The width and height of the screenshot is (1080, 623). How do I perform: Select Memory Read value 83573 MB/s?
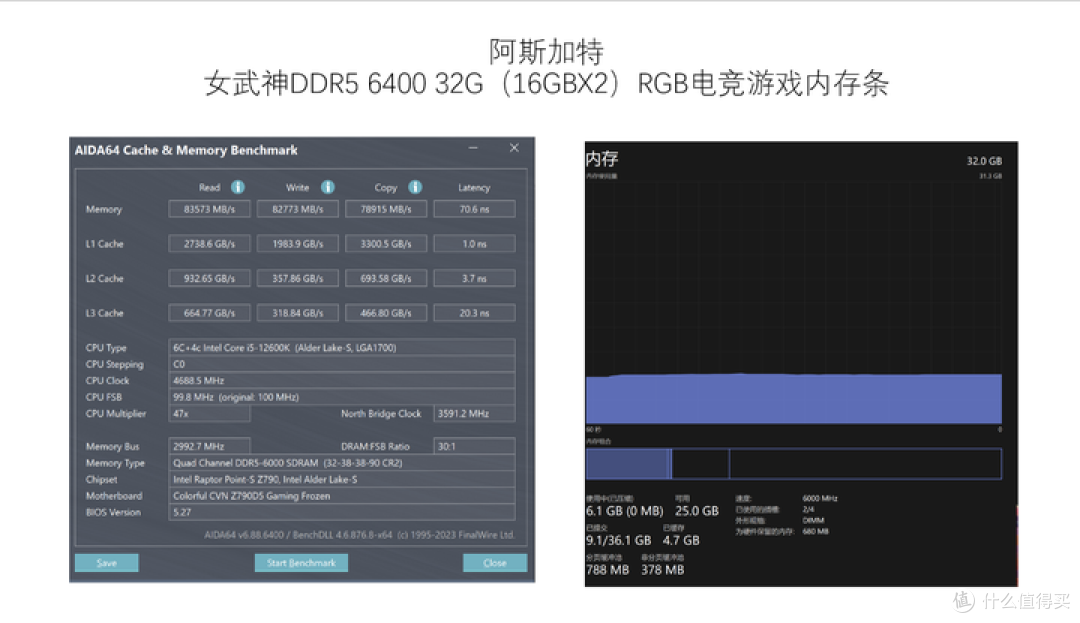point(209,209)
